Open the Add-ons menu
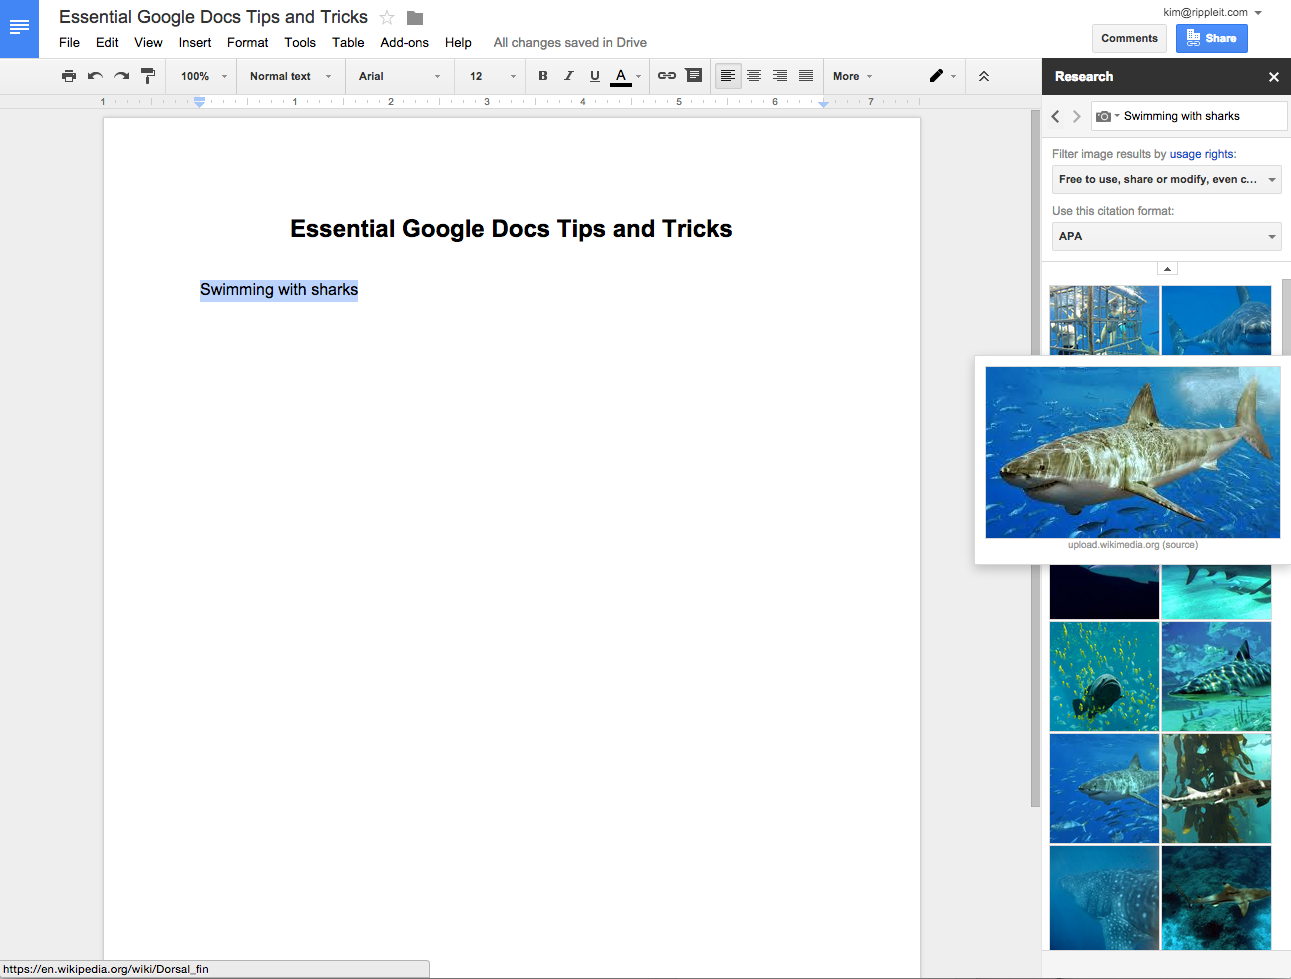 pos(404,43)
